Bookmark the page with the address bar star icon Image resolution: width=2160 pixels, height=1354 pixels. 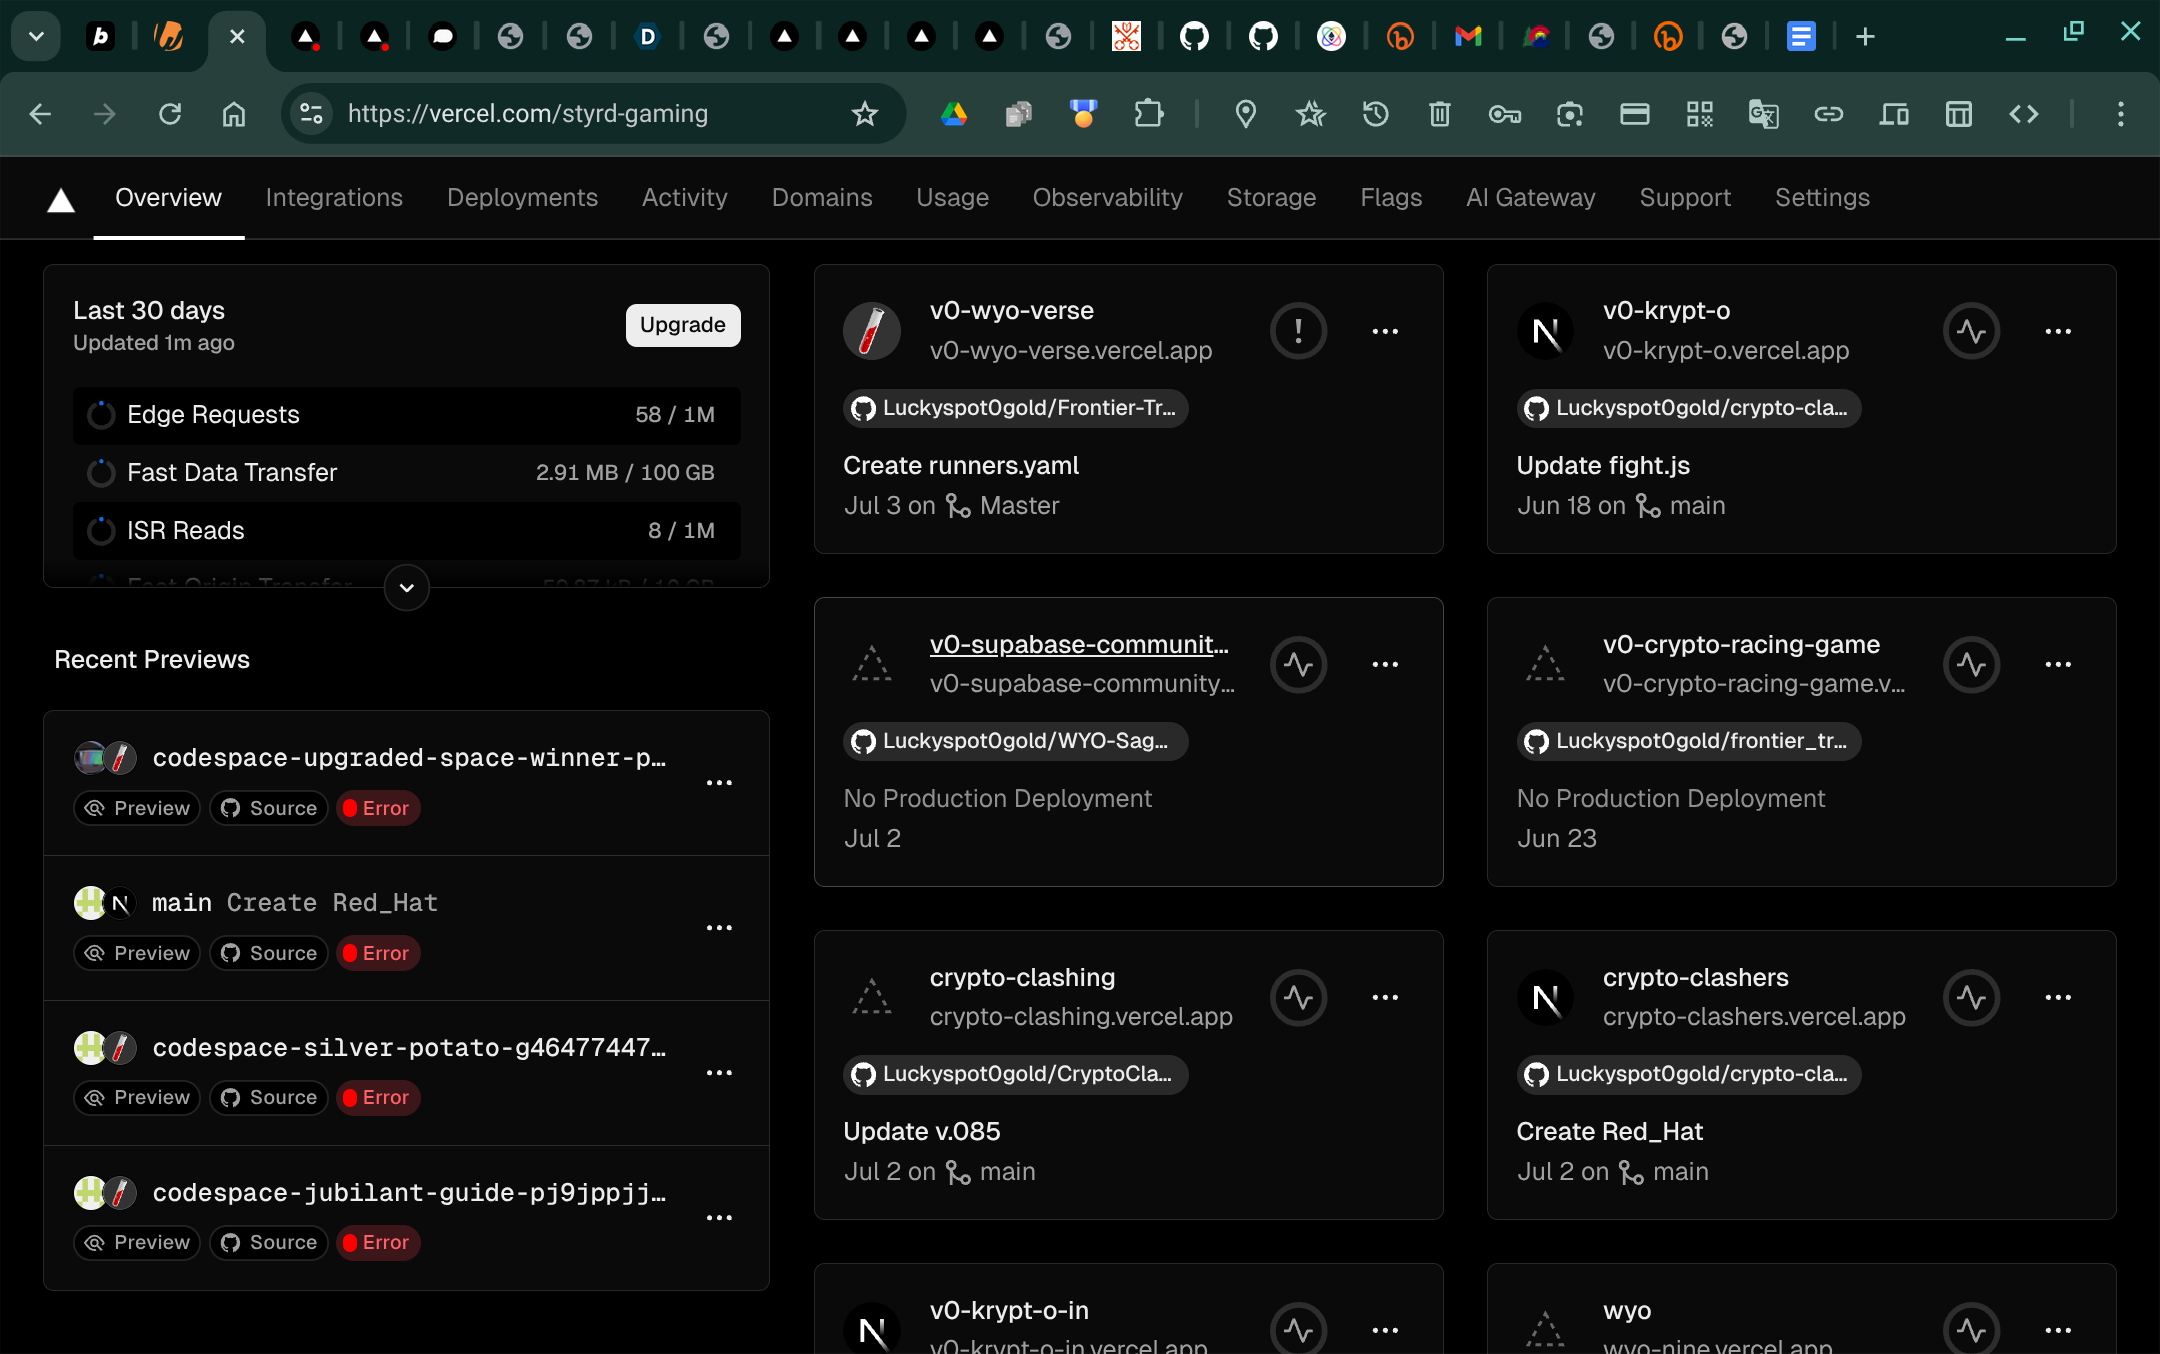865,114
